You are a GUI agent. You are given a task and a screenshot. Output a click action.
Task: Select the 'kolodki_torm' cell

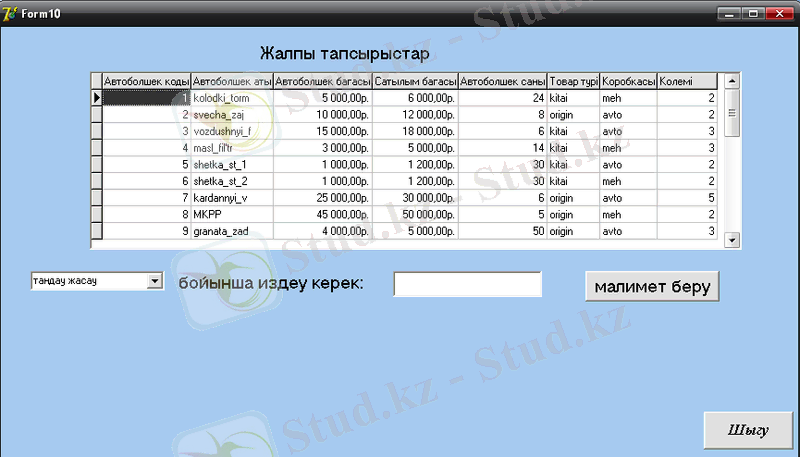pos(231,98)
